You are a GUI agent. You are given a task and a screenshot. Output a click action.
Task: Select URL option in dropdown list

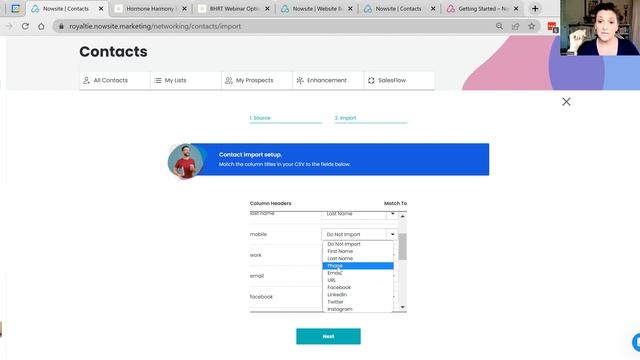(x=358, y=280)
